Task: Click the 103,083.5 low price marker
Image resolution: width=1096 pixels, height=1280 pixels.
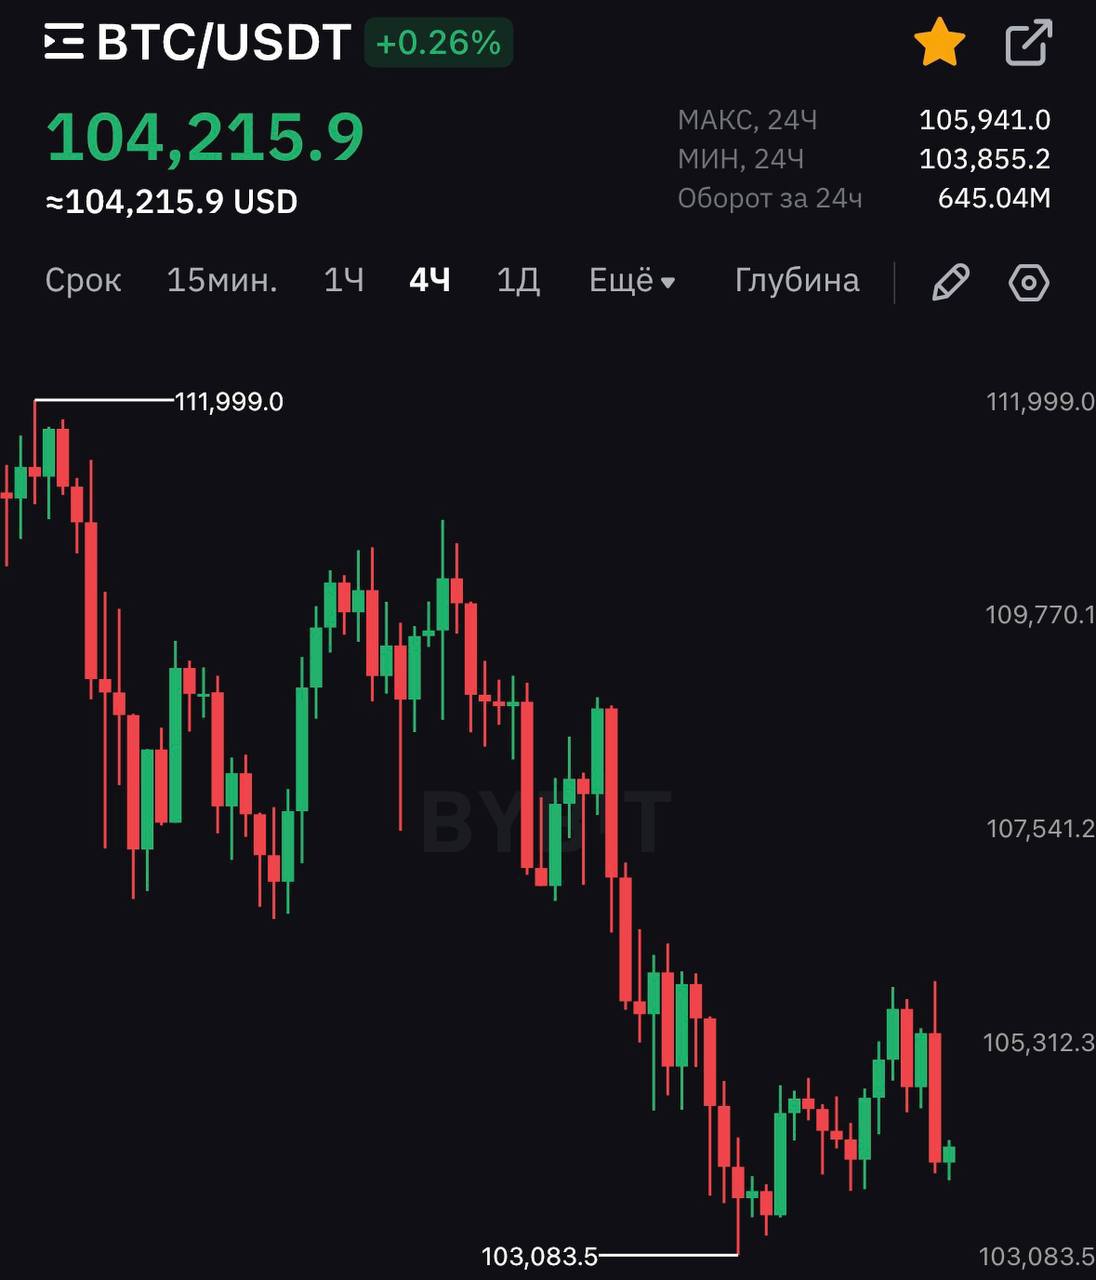Action: [x=540, y=1256]
